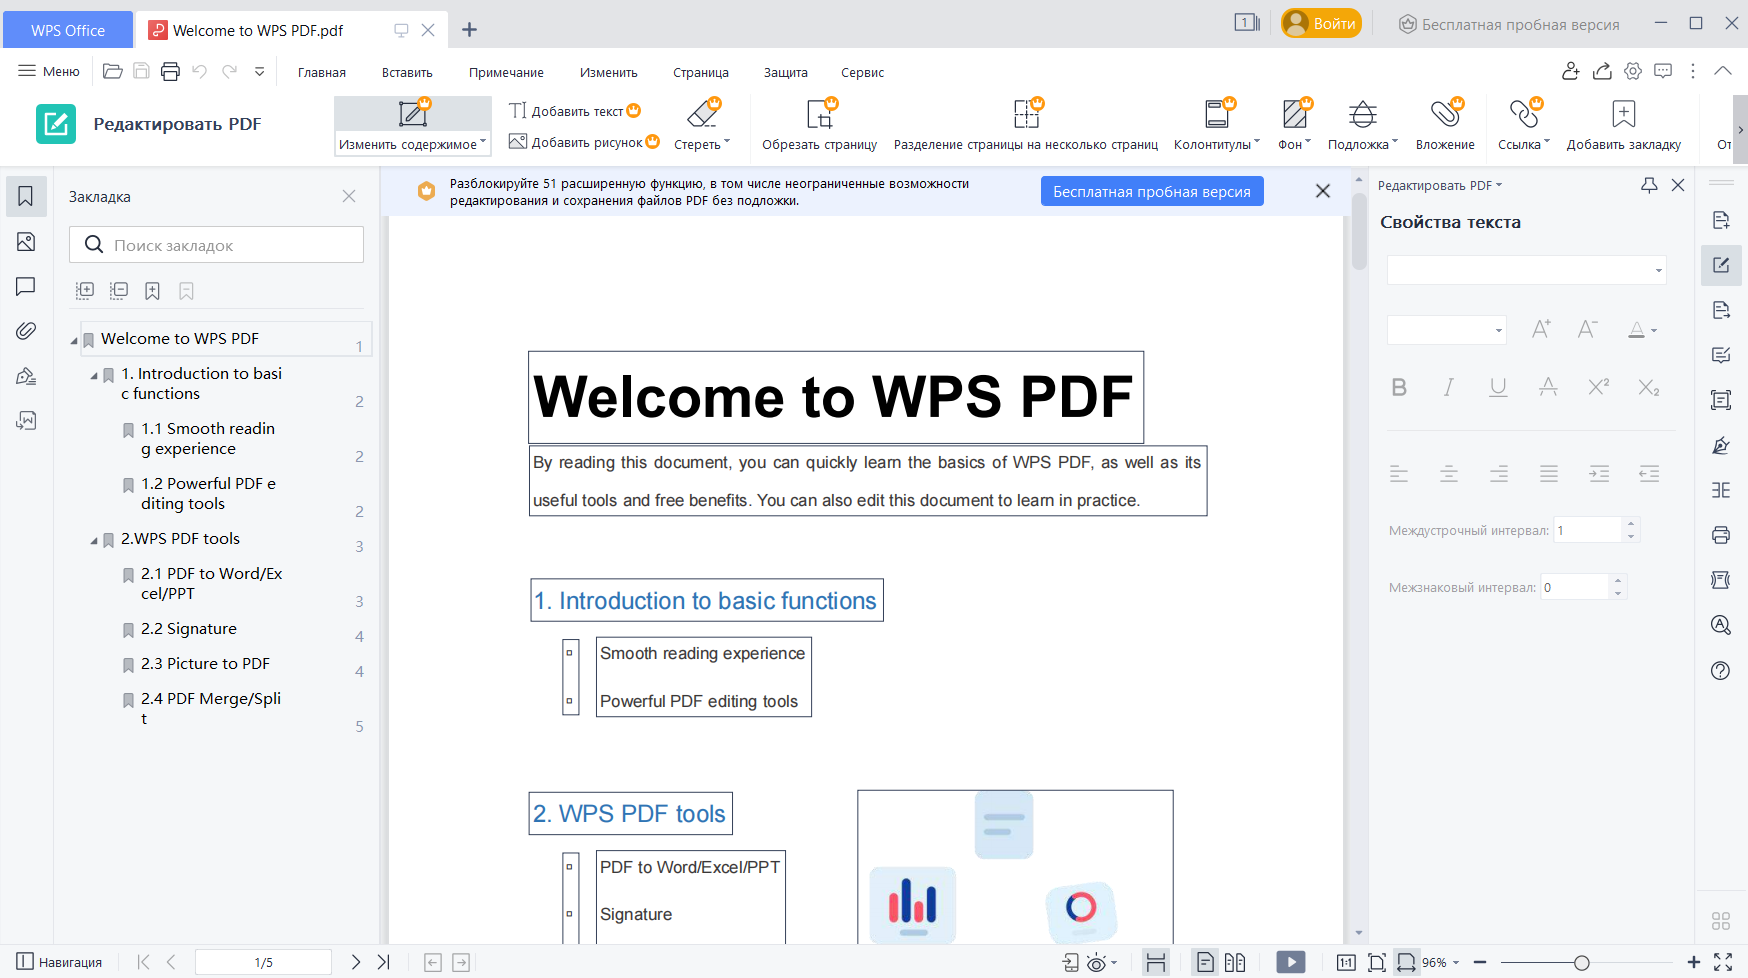Click the Add bookmark ribbon button

pyautogui.click(x=1623, y=126)
